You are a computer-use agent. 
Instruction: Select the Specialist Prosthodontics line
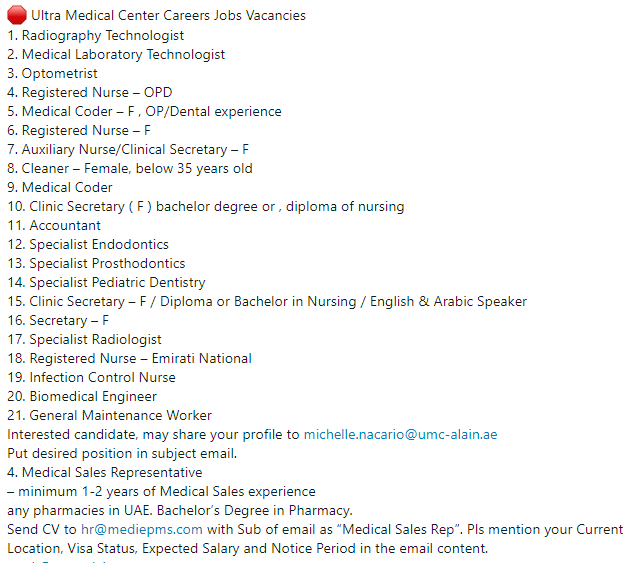point(96,263)
